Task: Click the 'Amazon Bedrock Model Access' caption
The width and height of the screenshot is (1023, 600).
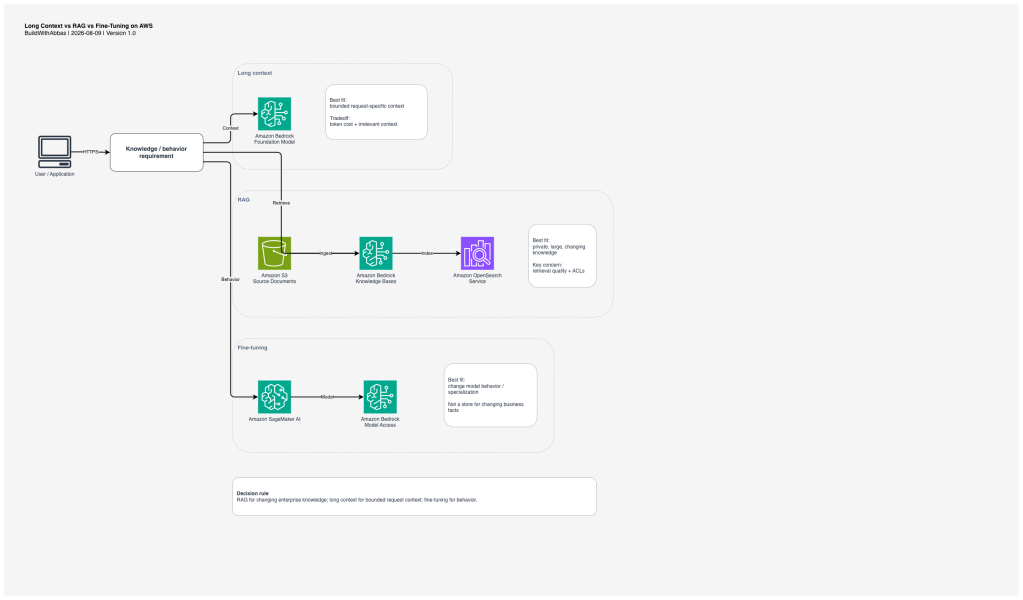Action: click(380, 422)
